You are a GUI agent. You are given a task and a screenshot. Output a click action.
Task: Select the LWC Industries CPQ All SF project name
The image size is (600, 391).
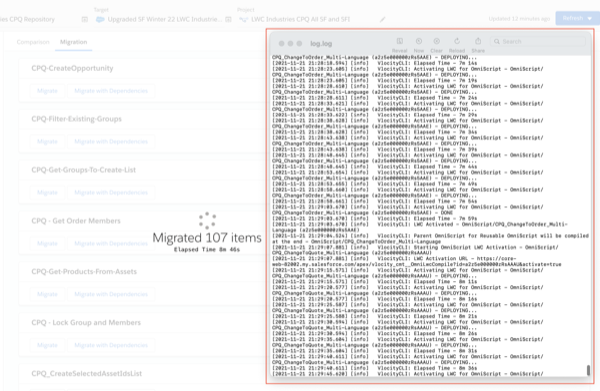(300, 19)
